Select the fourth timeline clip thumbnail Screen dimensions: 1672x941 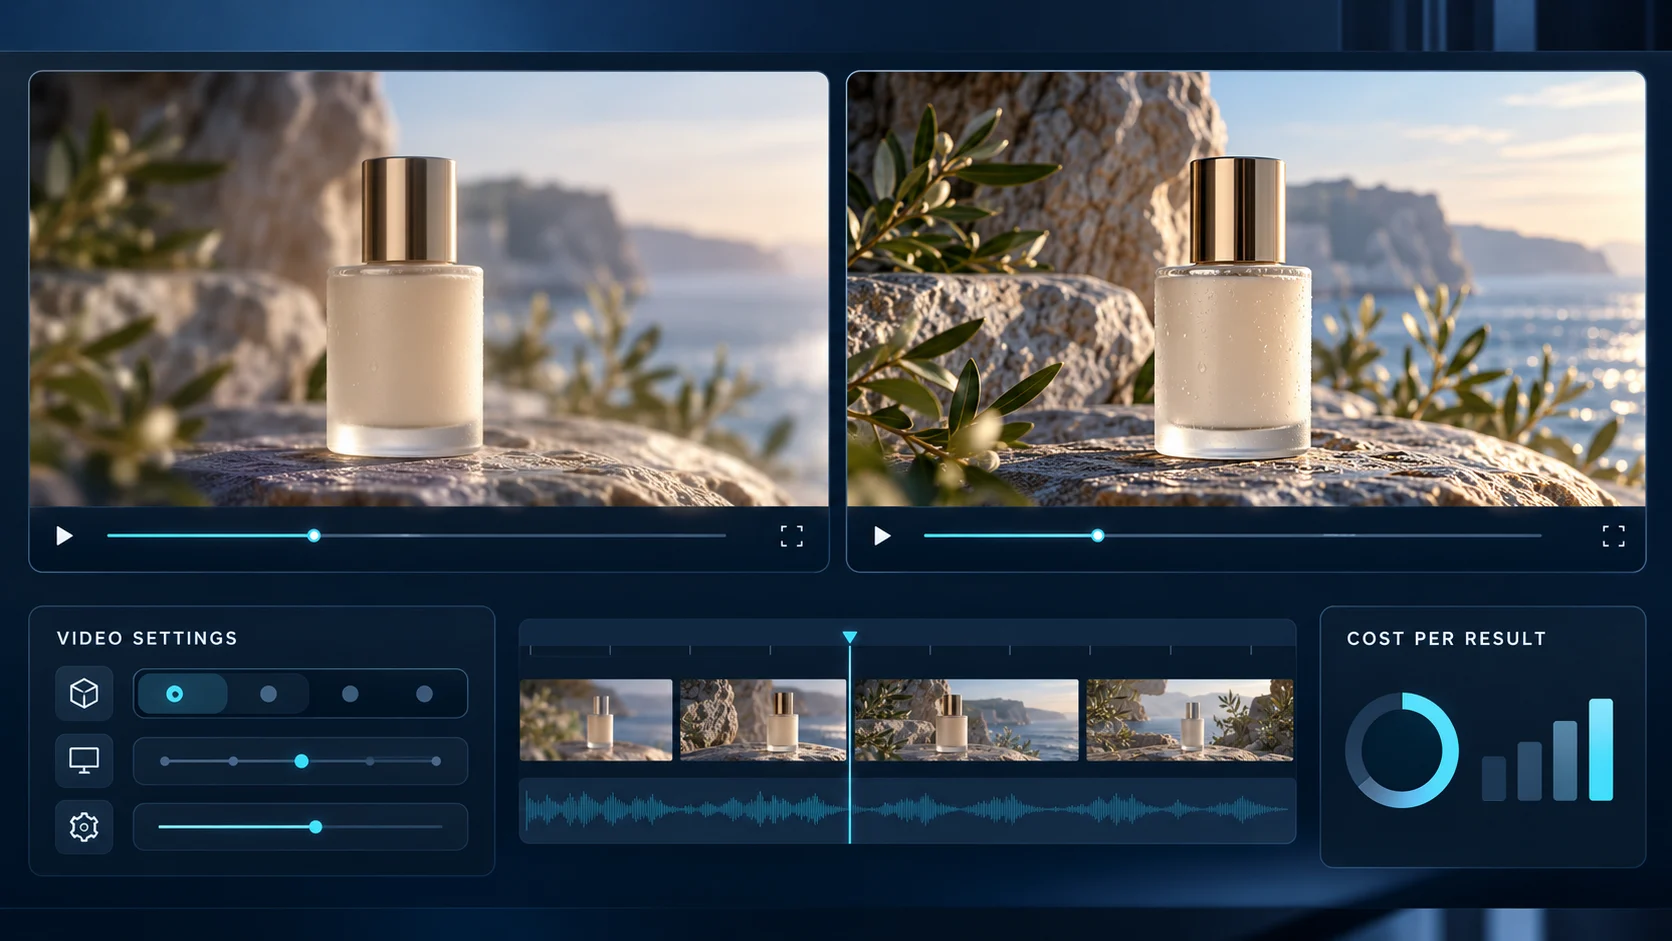click(x=1190, y=720)
